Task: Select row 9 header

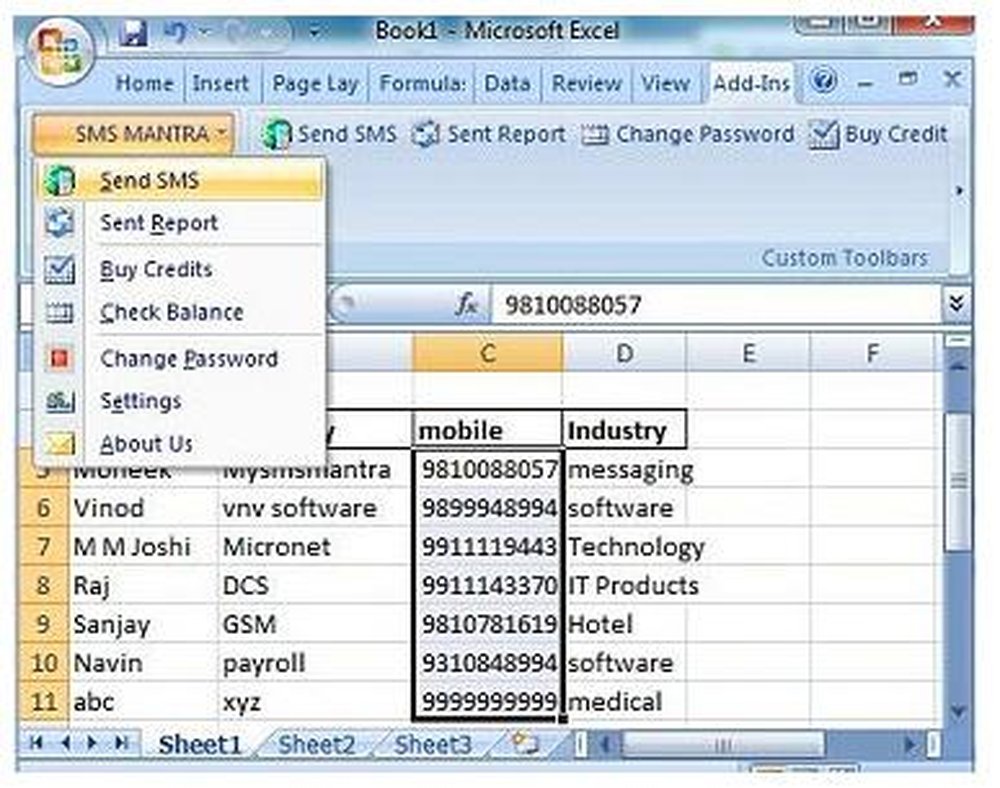Action: (43, 624)
